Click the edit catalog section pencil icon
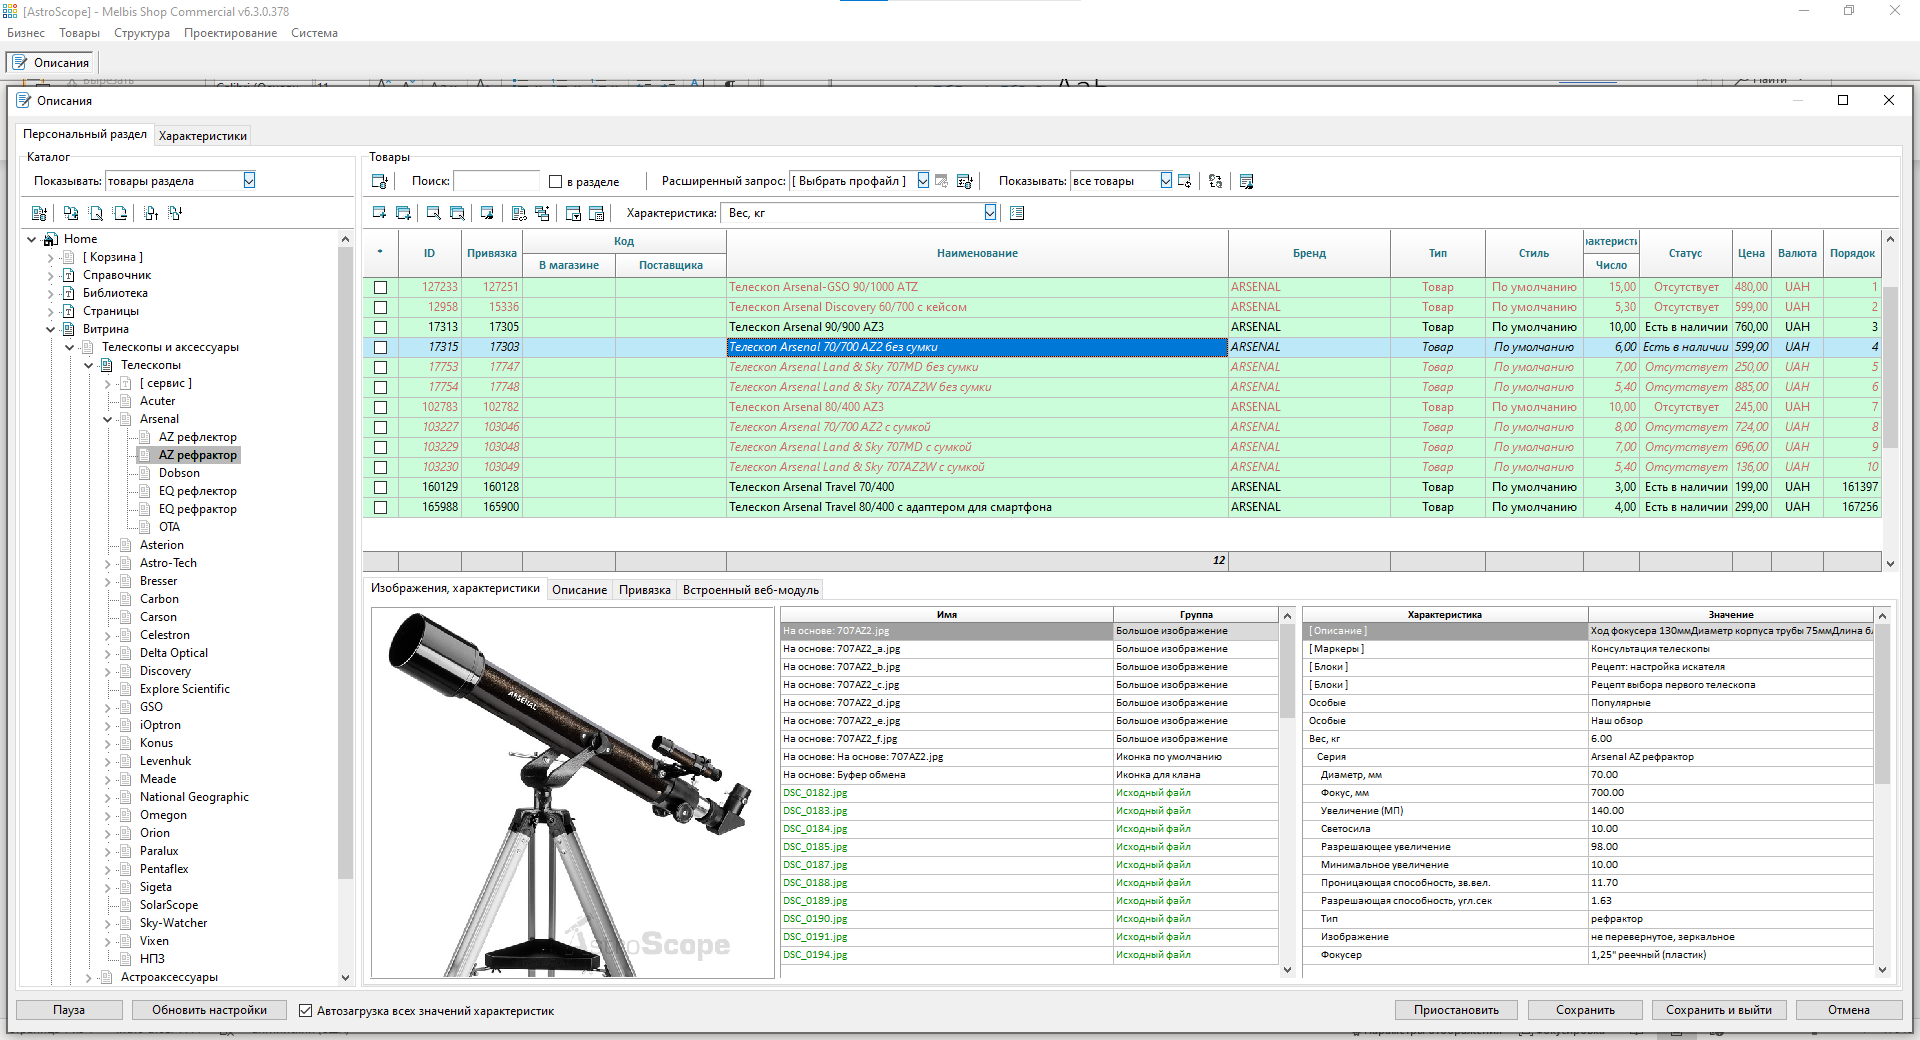 (96, 213)
